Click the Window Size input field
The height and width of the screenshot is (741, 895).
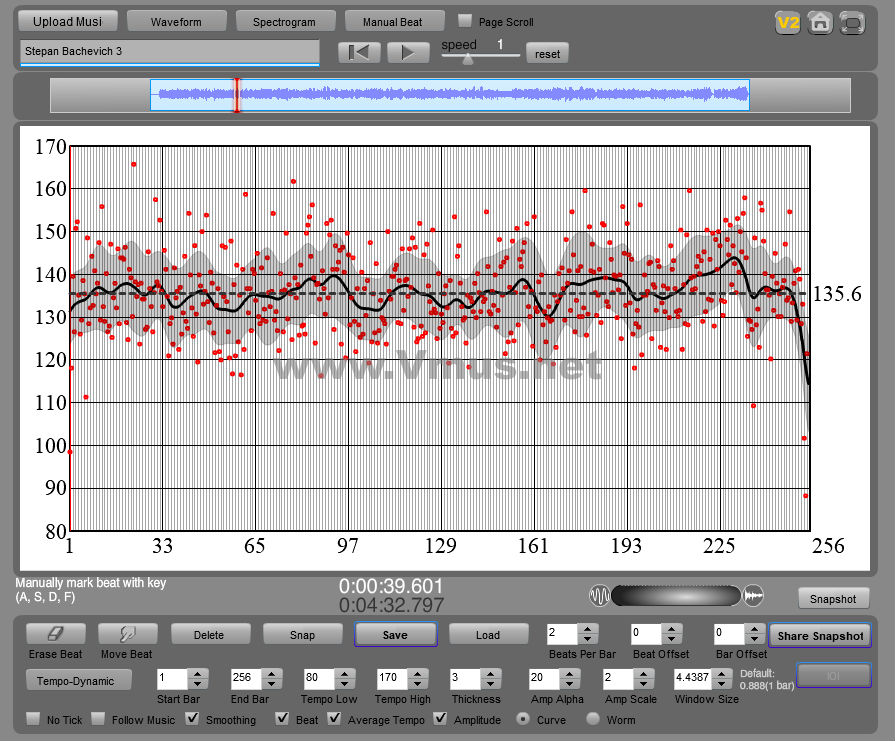pyautogui.click(x=693, y=678)
